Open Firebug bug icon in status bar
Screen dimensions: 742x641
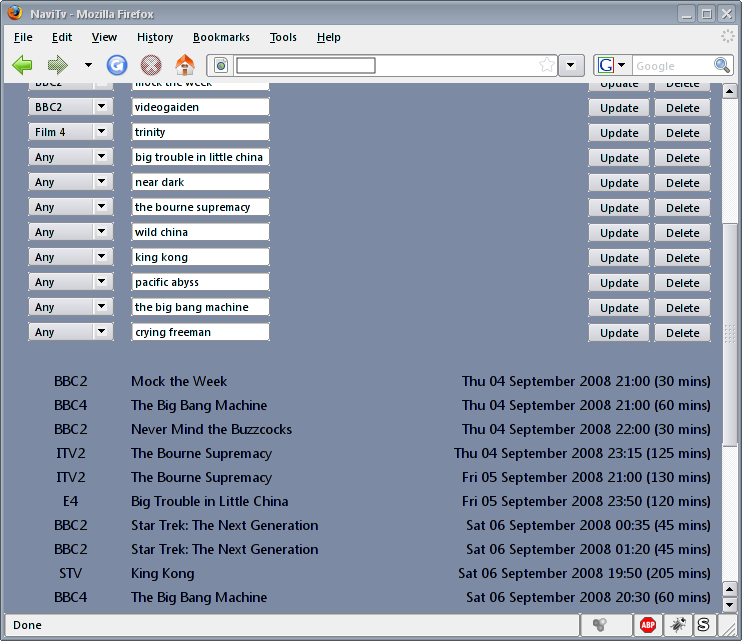click(676, 625)
